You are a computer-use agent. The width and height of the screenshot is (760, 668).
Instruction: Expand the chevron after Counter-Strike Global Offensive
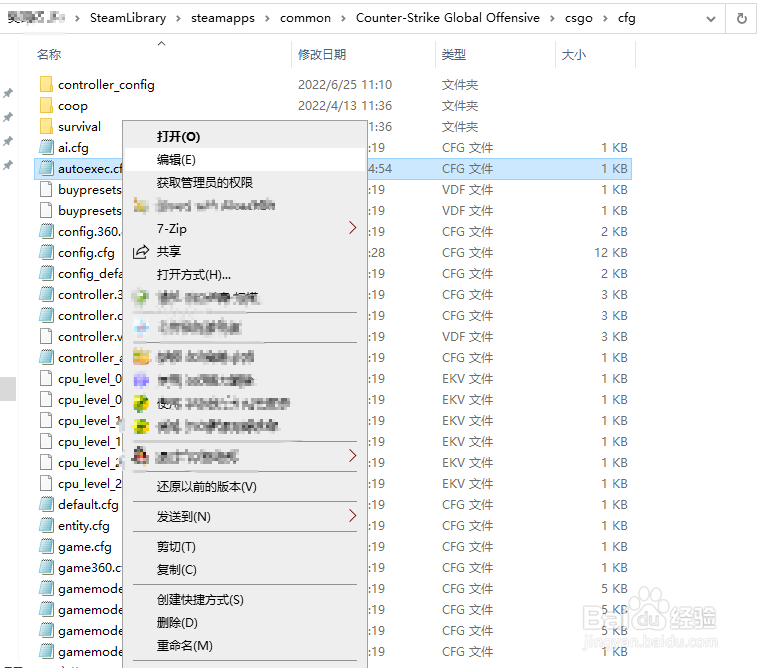click(552, 19)
